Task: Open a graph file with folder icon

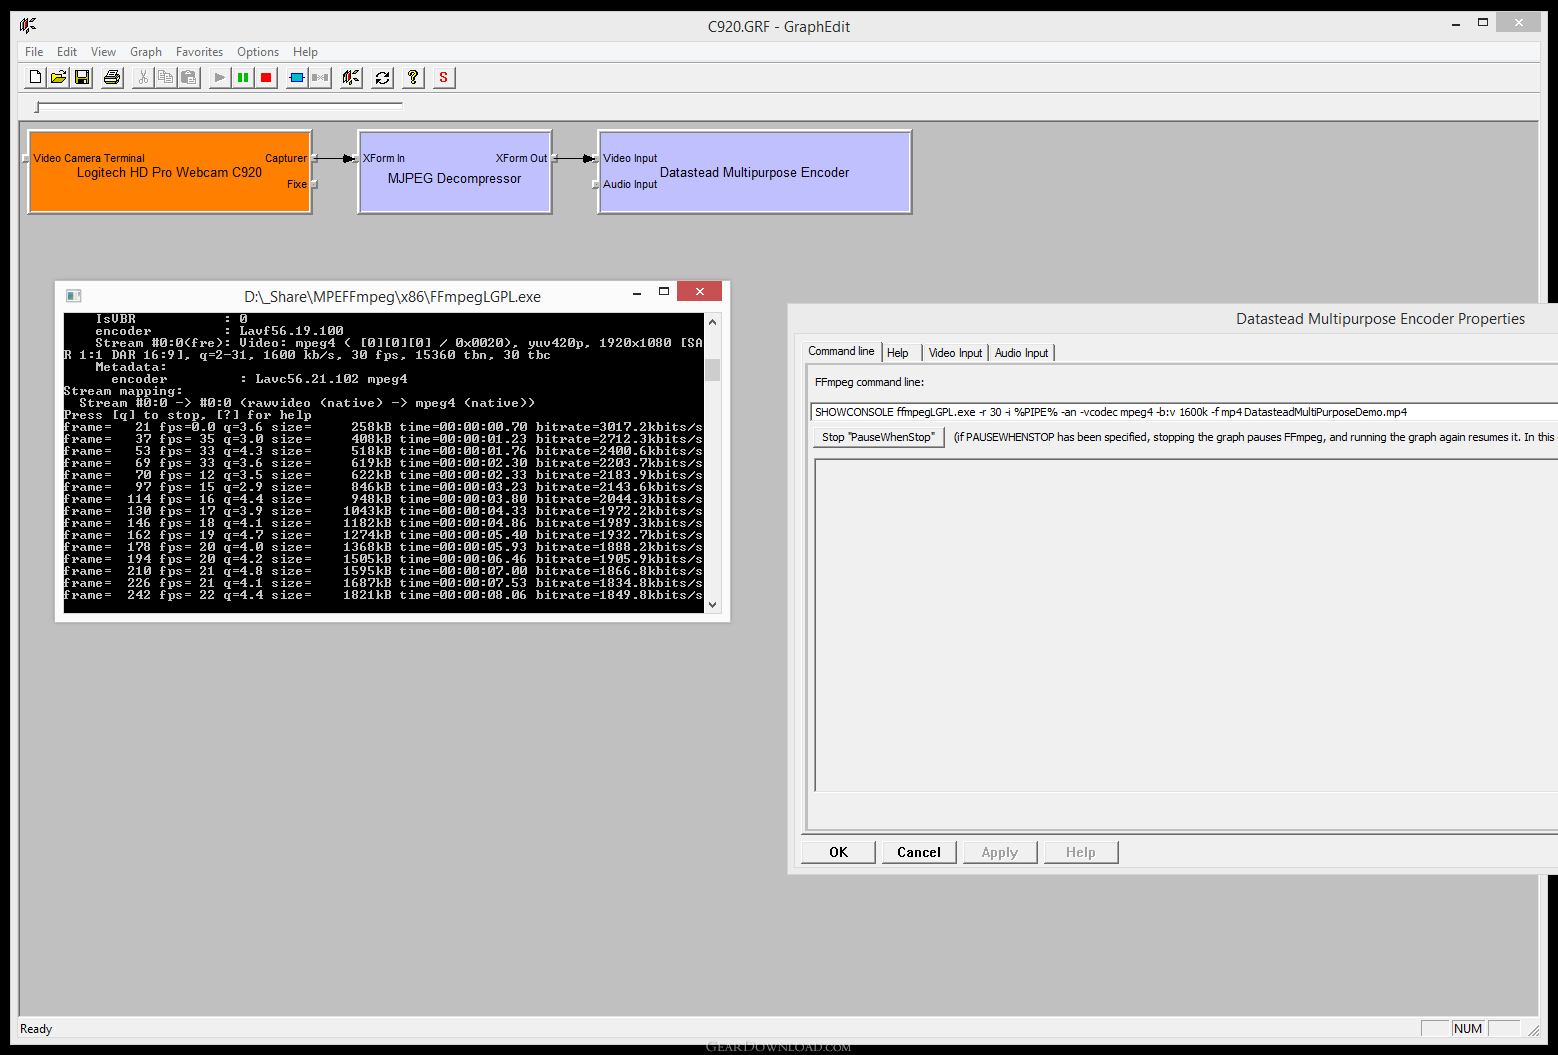Action: tap(59, 77)
